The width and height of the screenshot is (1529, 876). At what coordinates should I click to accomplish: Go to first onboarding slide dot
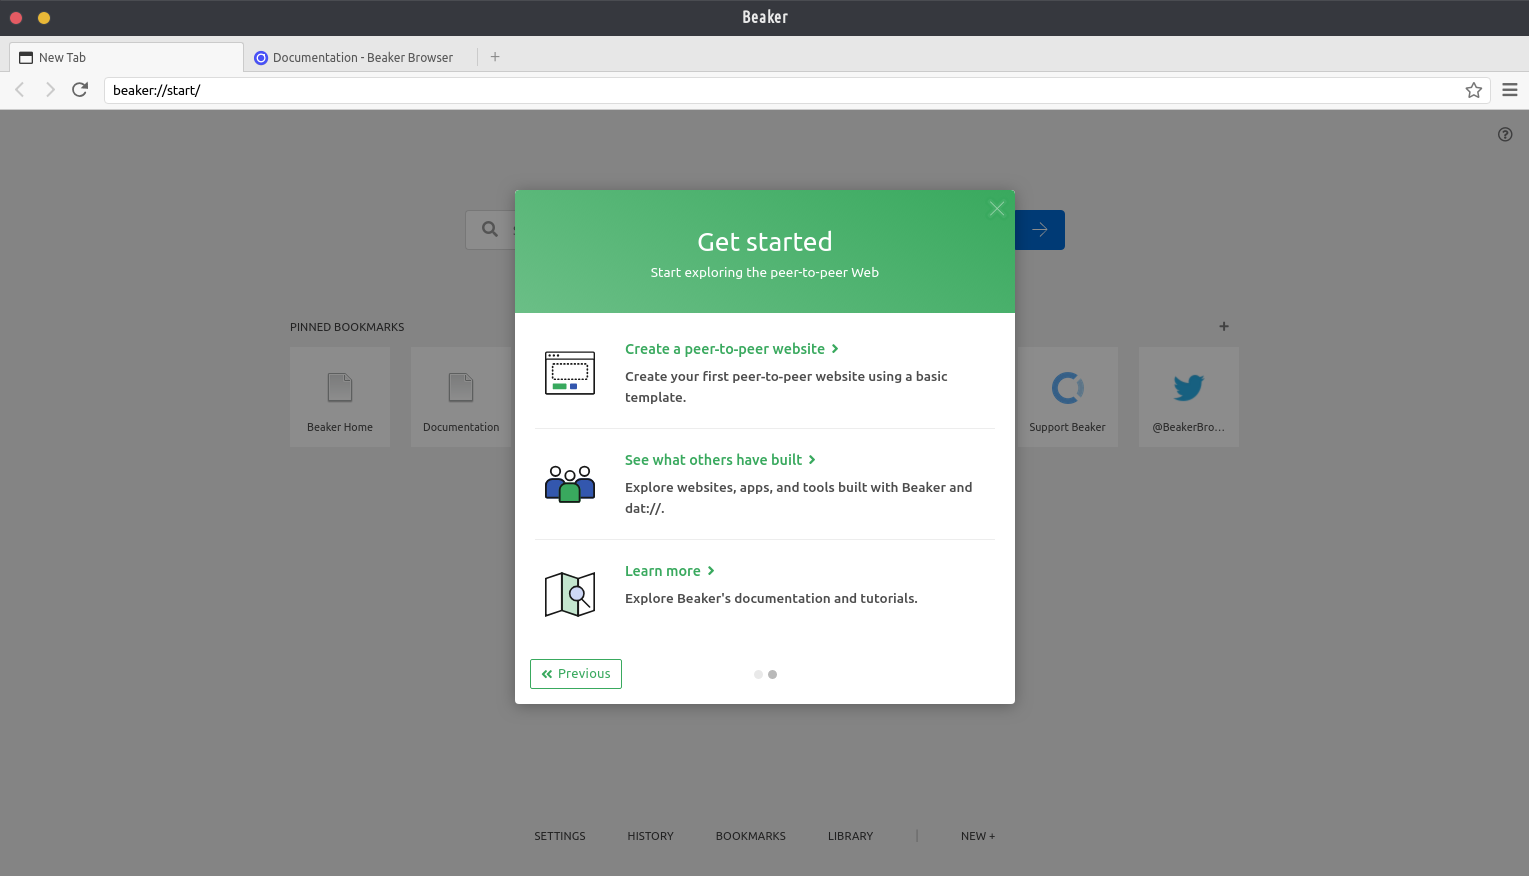tap(758, 674)
